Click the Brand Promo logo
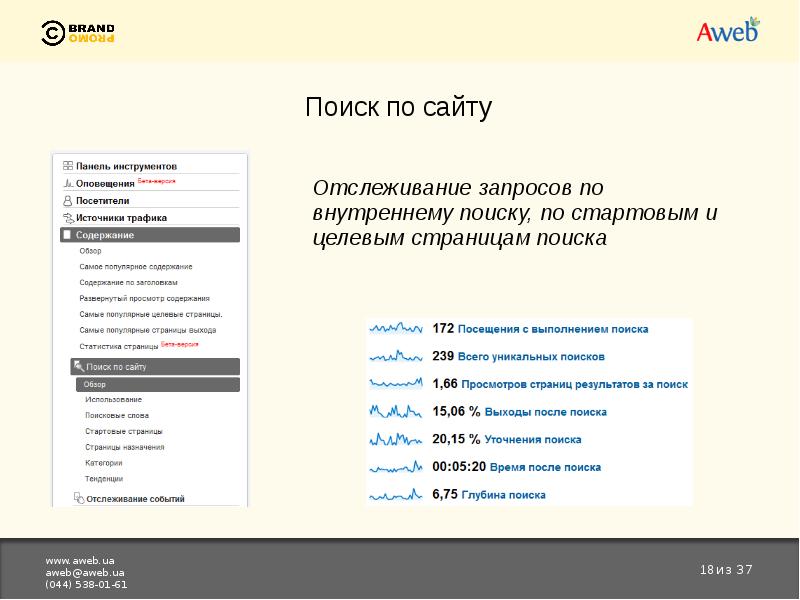Image resolution: width=800 pixels, height=600 pixels. click(78, 33)
